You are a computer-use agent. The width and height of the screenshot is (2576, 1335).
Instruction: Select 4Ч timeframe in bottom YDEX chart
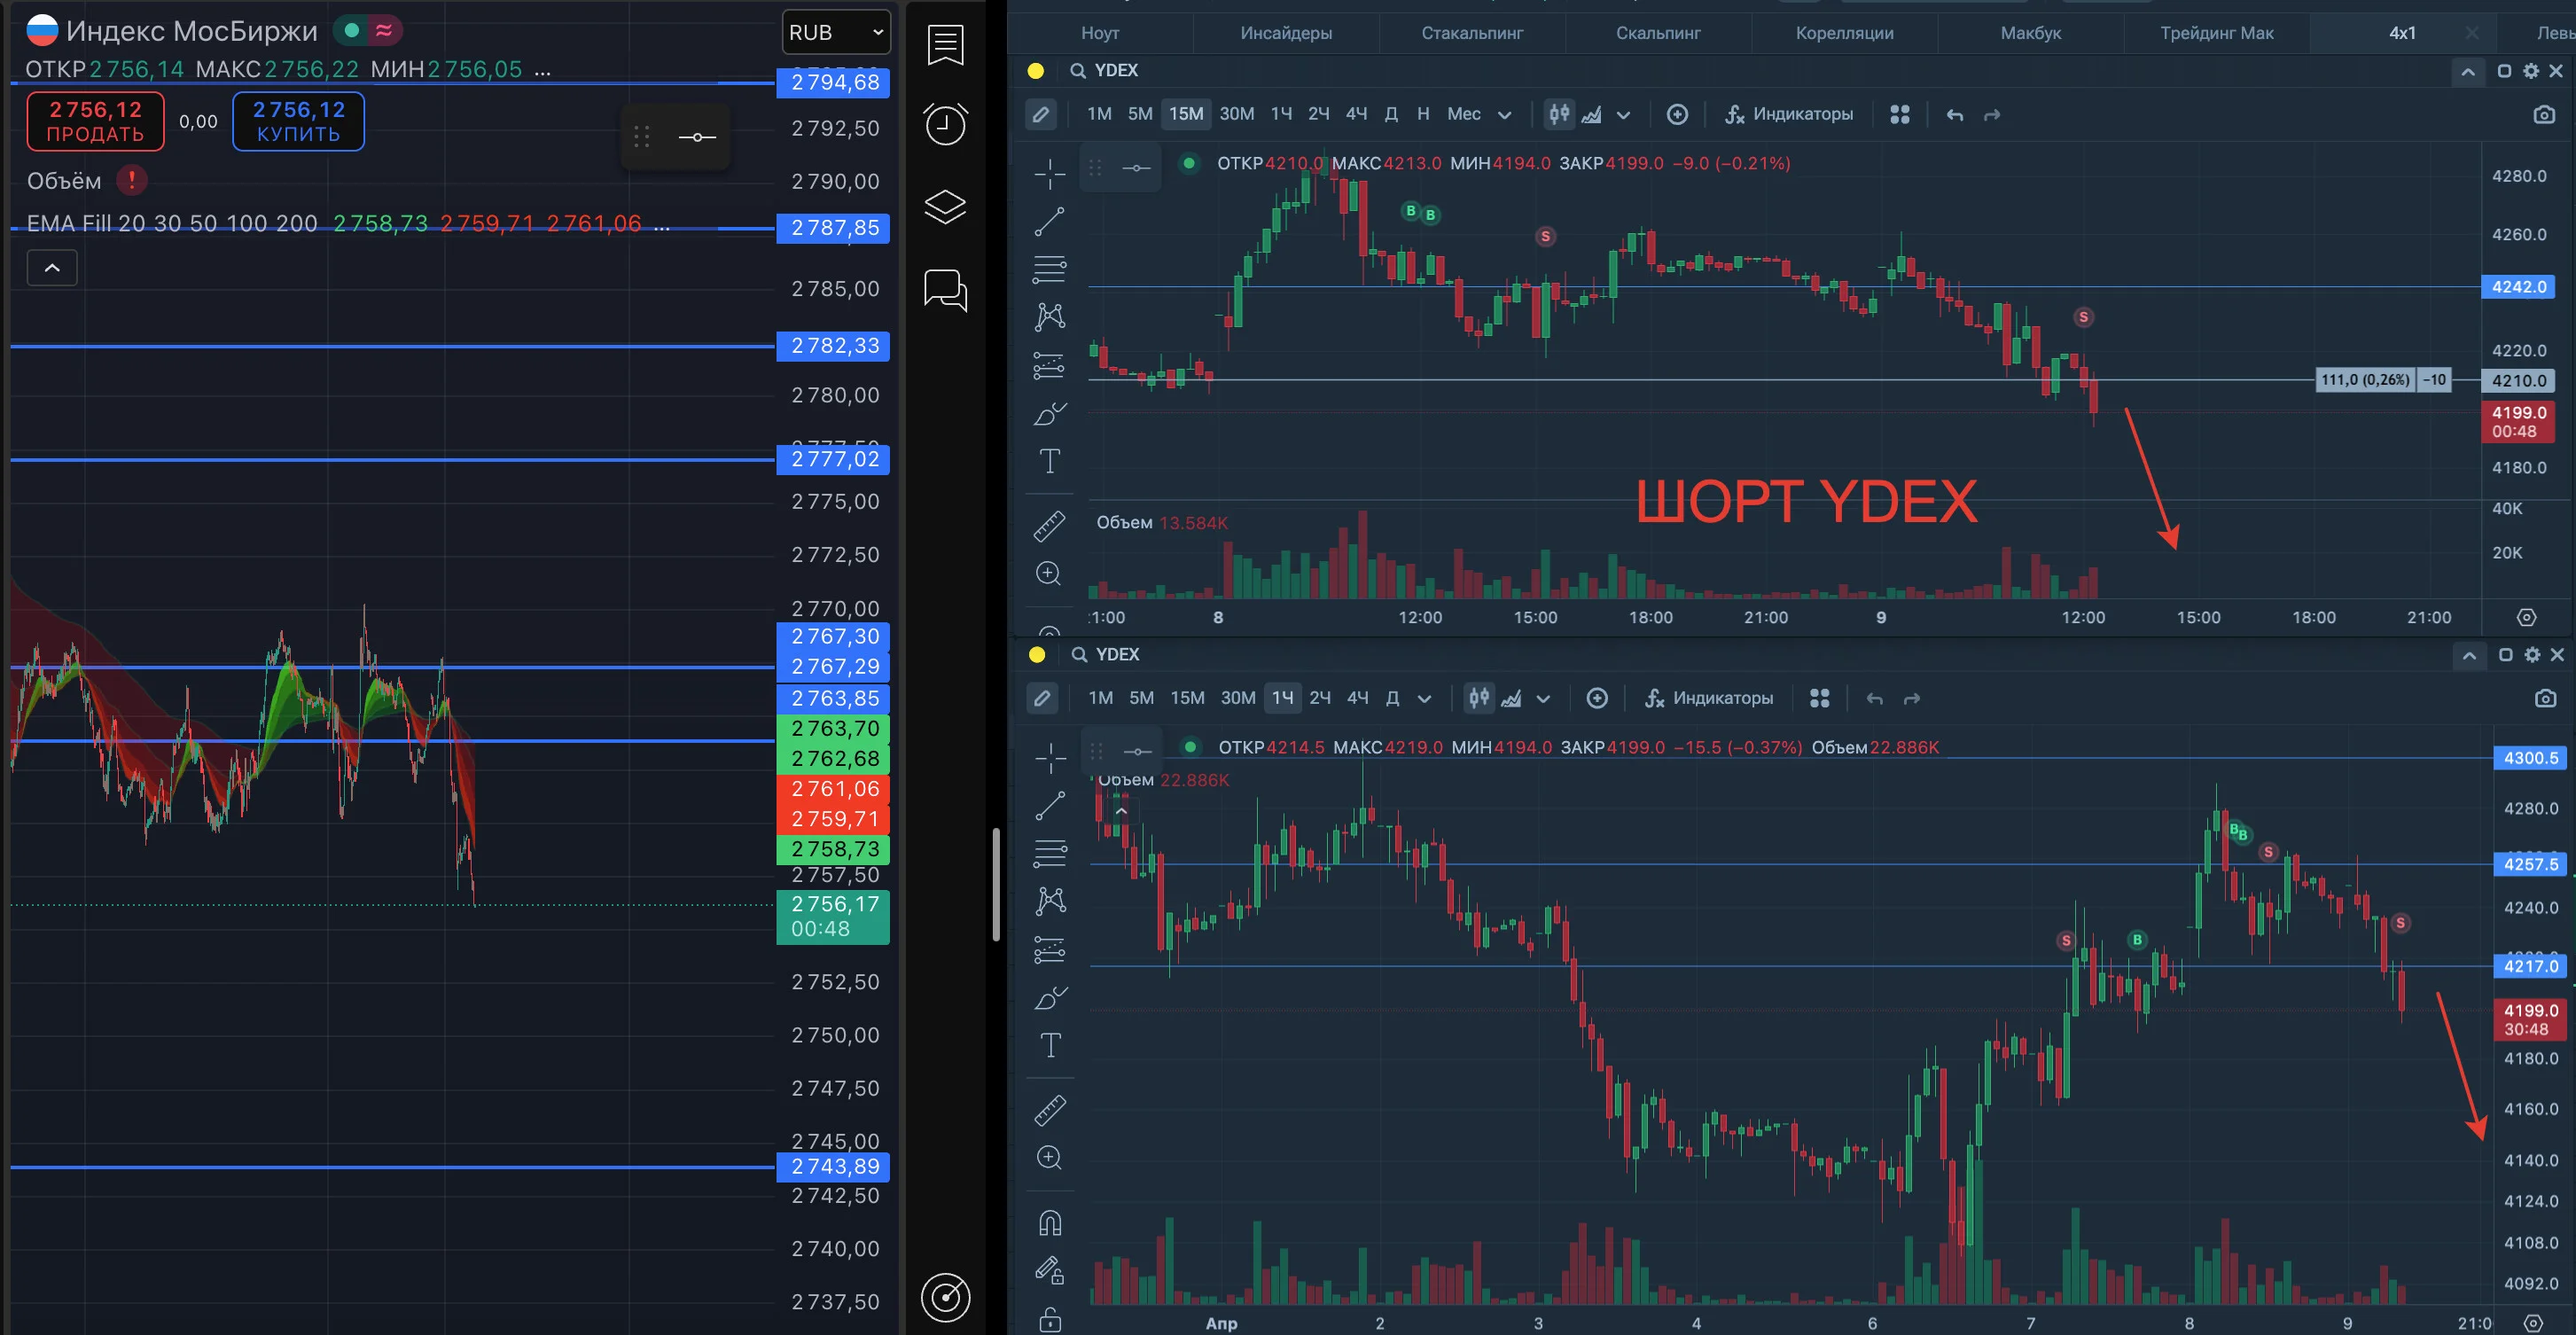click(1357, 698)
